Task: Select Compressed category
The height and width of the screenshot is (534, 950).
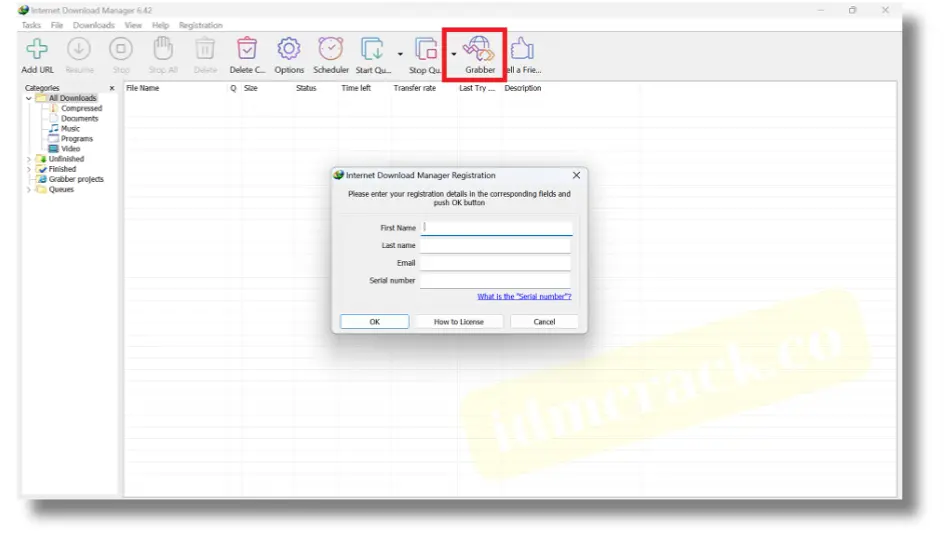Action: 81,108
